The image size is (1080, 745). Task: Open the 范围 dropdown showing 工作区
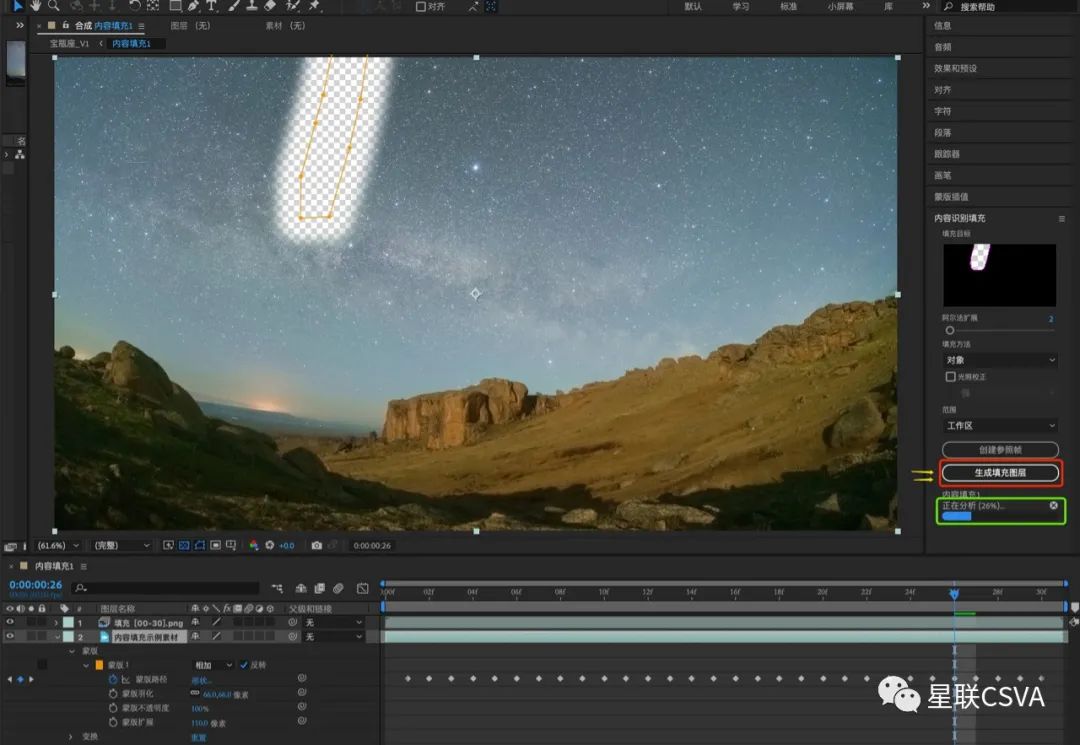click(999, 426)
